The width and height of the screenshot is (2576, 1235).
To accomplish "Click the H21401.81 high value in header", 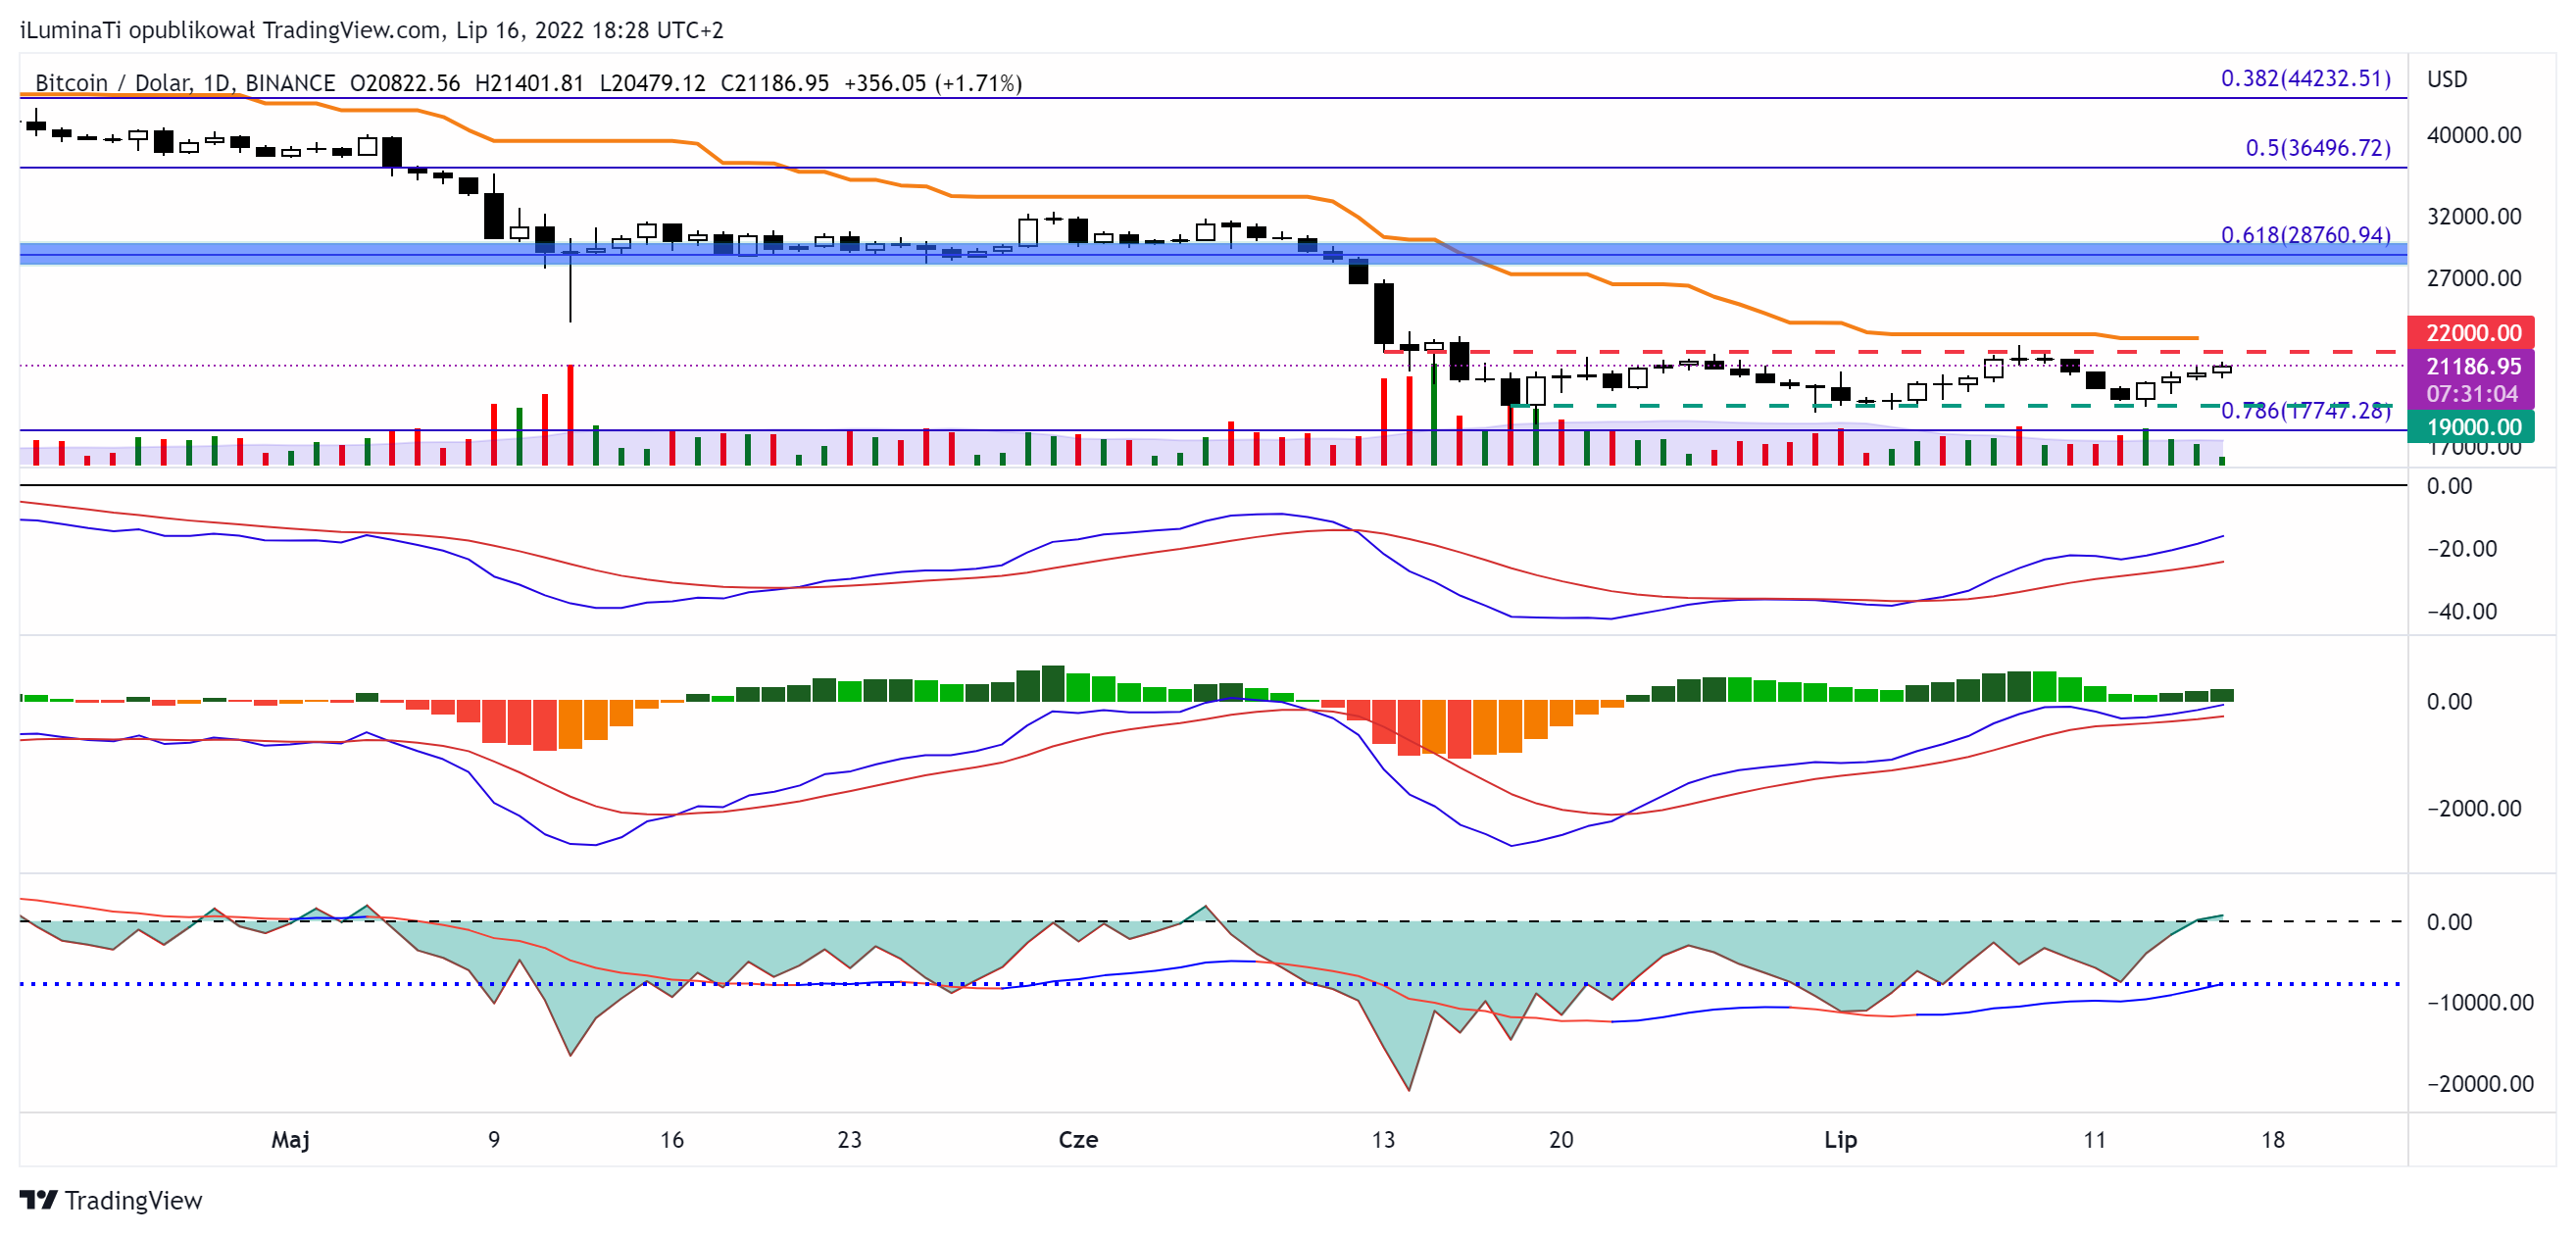I will pyautogui.click(x=529, y=83).
